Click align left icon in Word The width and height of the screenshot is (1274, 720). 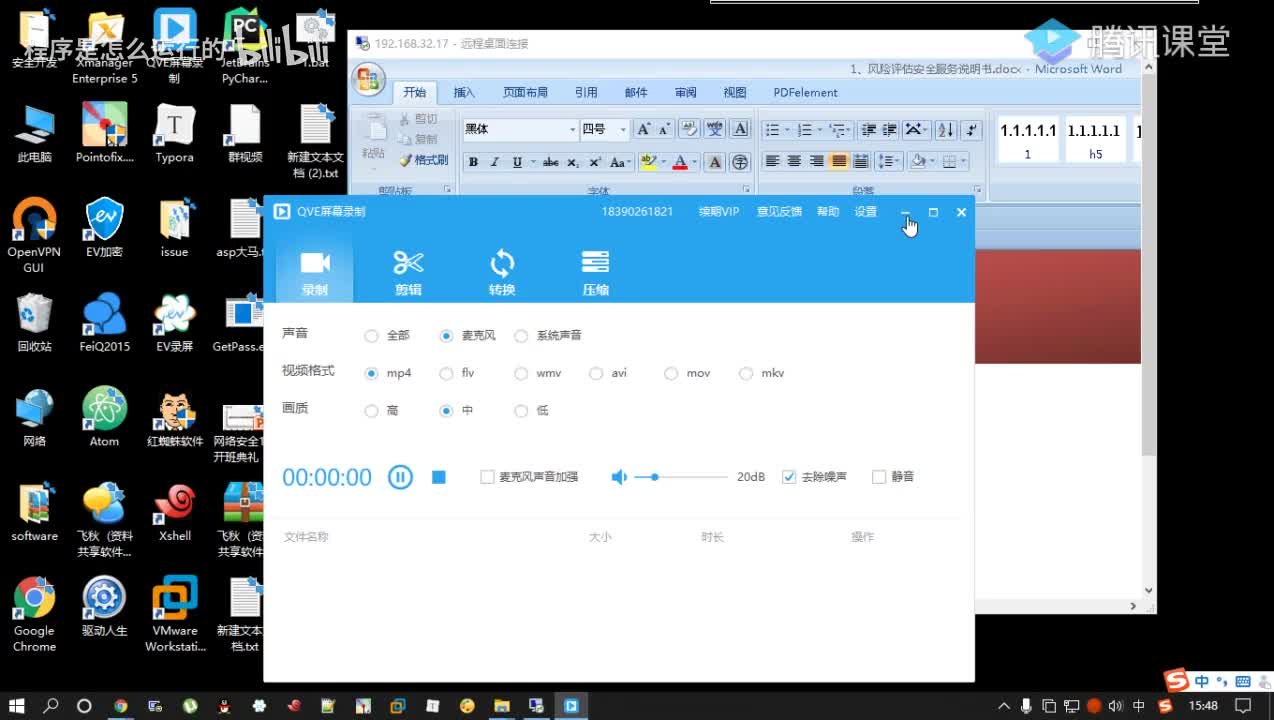point(772,161)
